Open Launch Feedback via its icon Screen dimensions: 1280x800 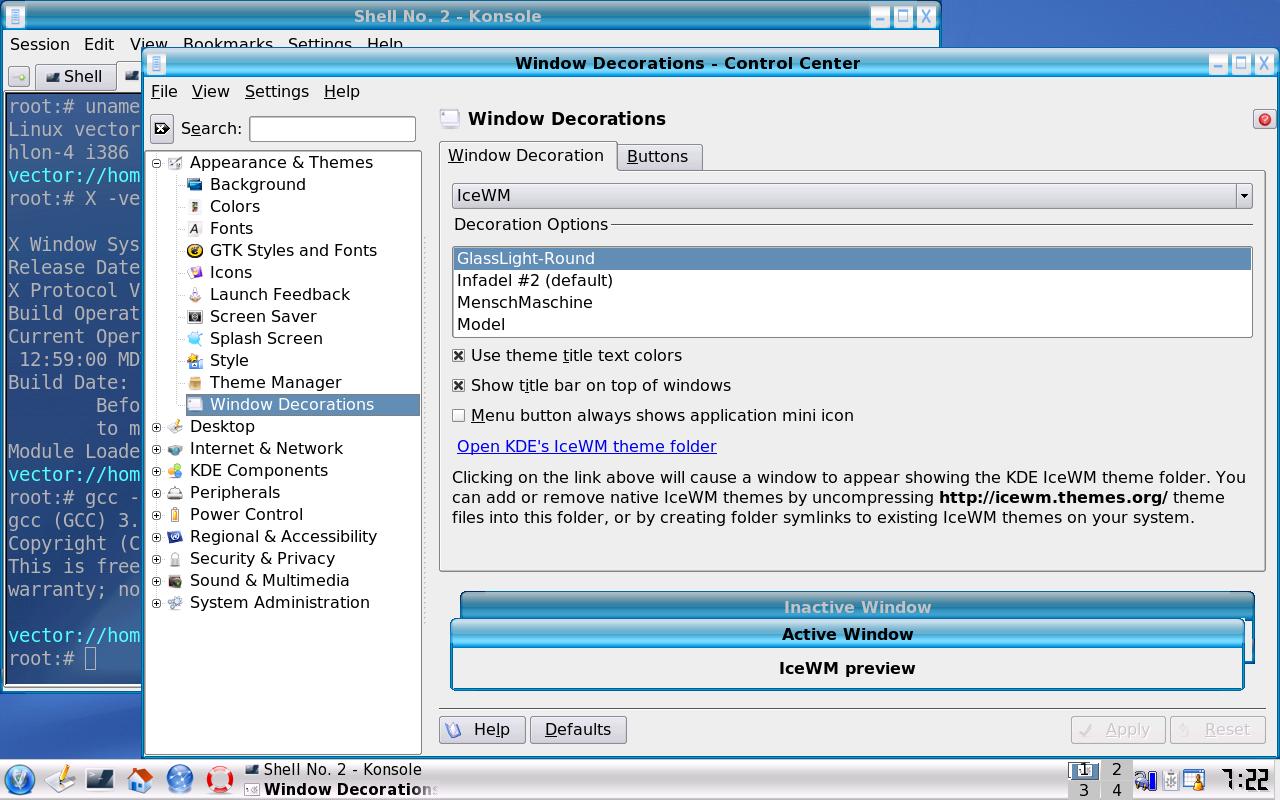(195, 294)
